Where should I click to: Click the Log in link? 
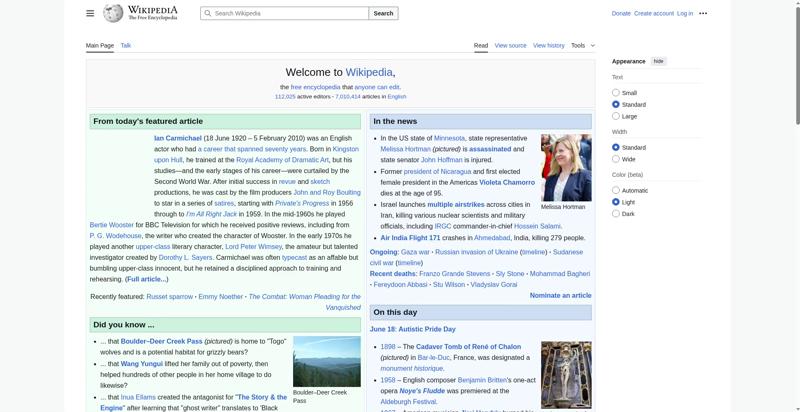pos(685,13)
